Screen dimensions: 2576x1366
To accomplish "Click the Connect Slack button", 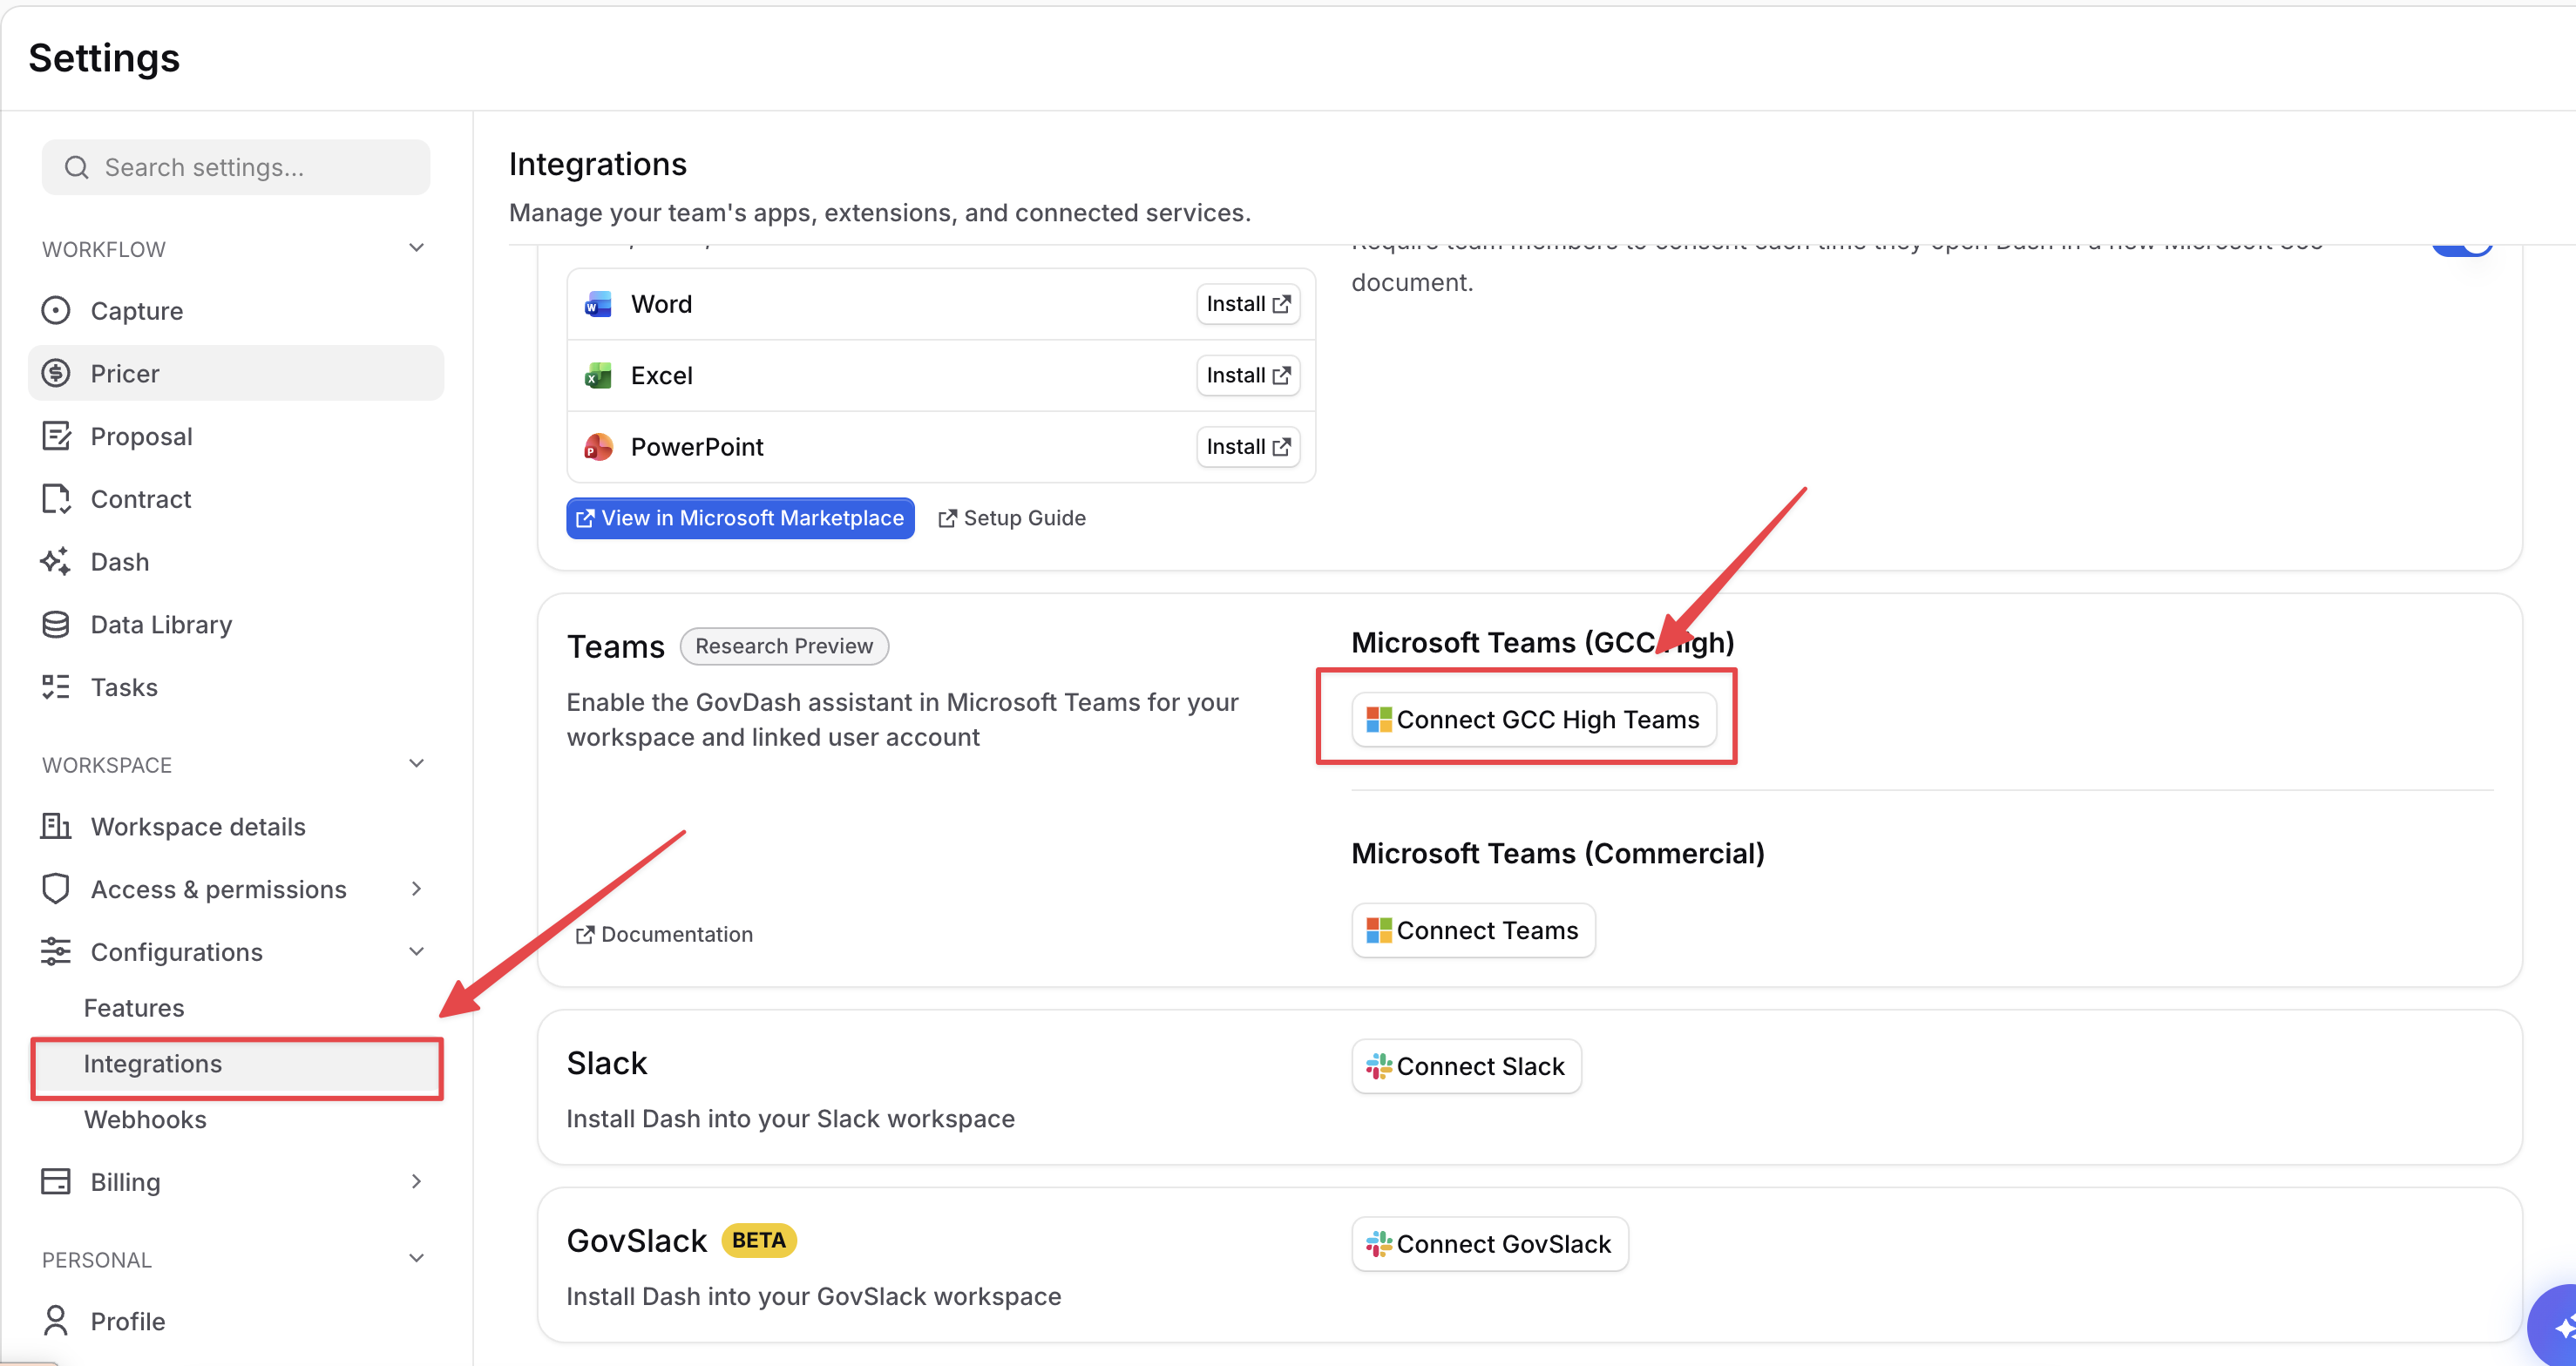I will tap(1466, 1067).
